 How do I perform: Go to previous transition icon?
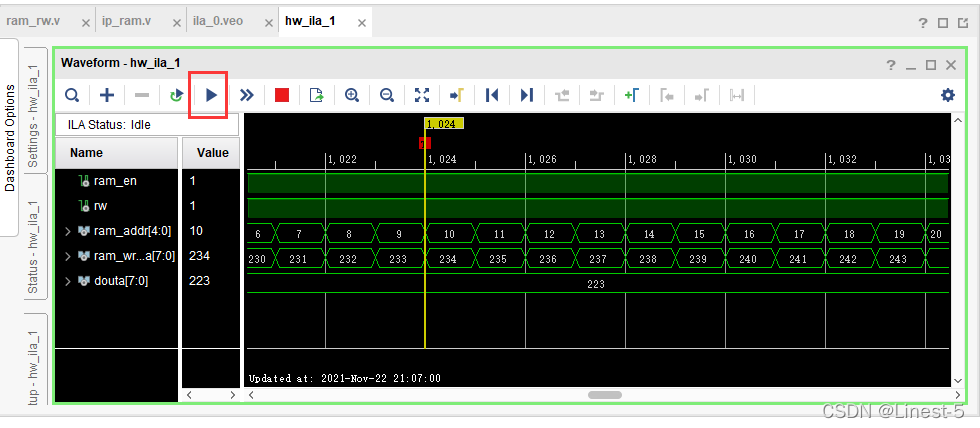(562, 95)
